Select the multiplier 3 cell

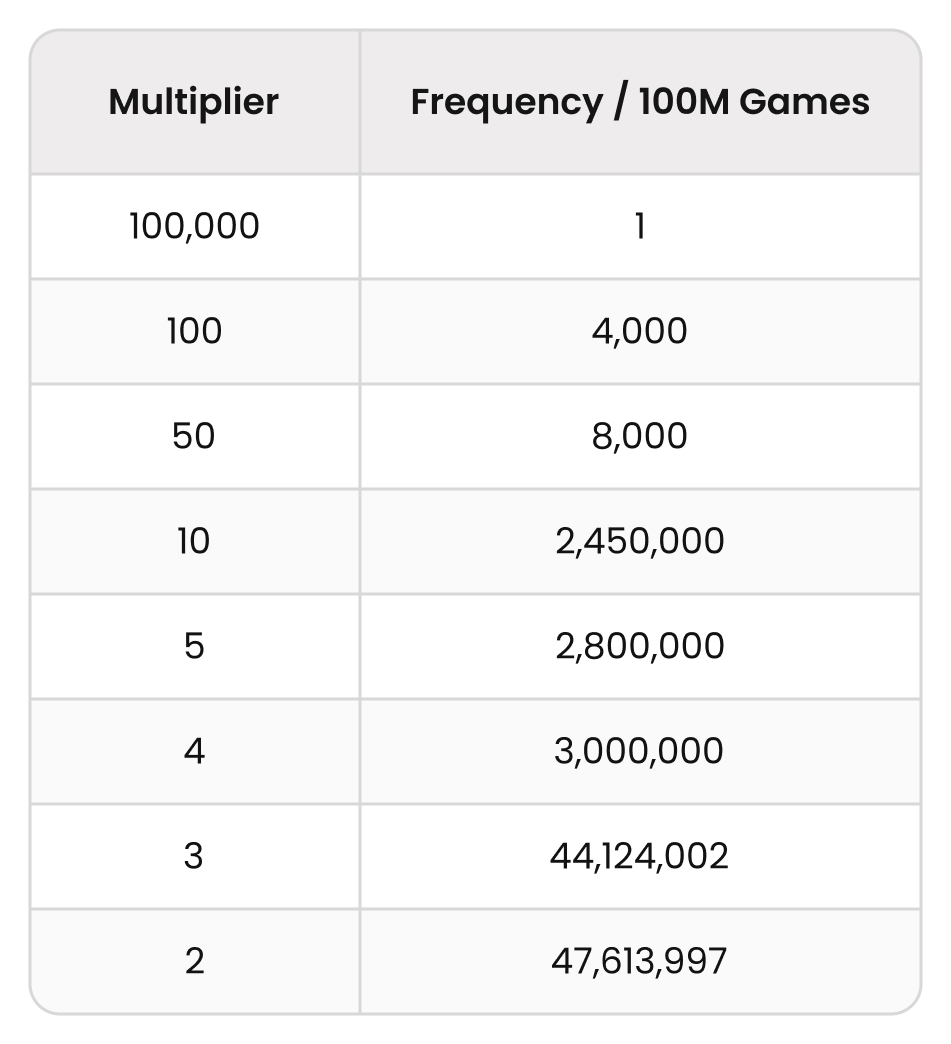point(194,856)
